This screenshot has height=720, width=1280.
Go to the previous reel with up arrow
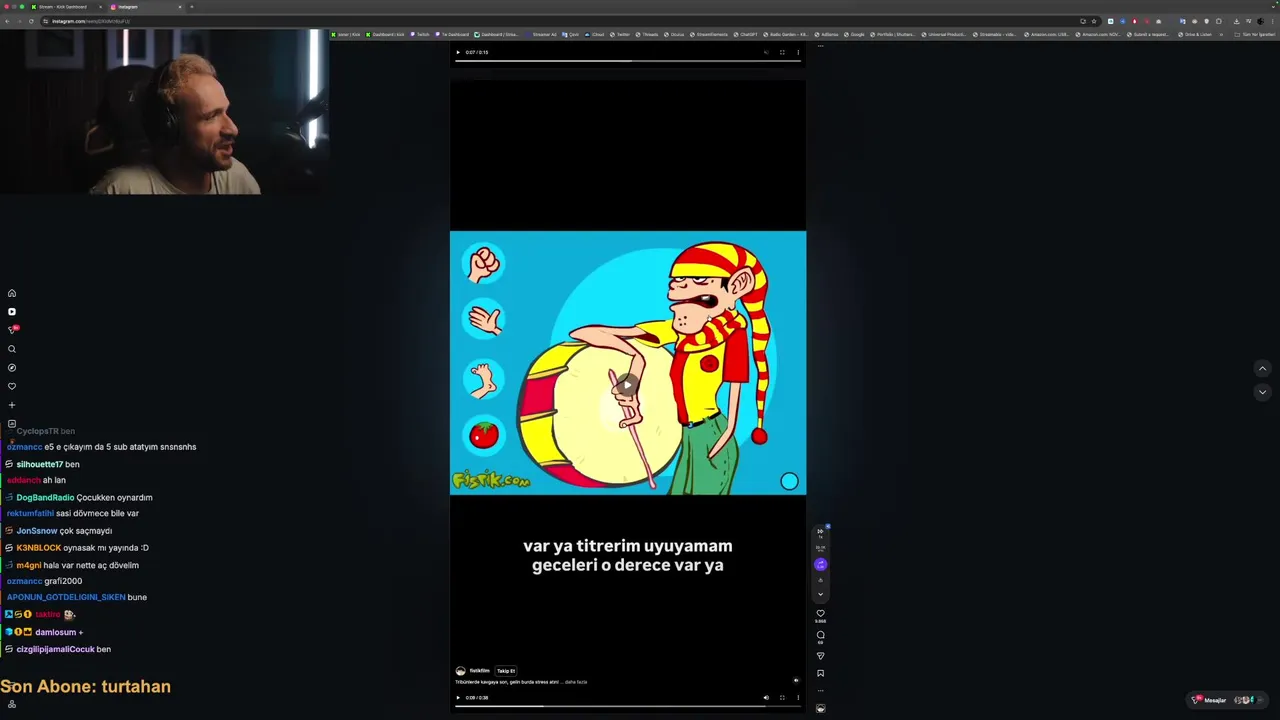click(1262, 368)
